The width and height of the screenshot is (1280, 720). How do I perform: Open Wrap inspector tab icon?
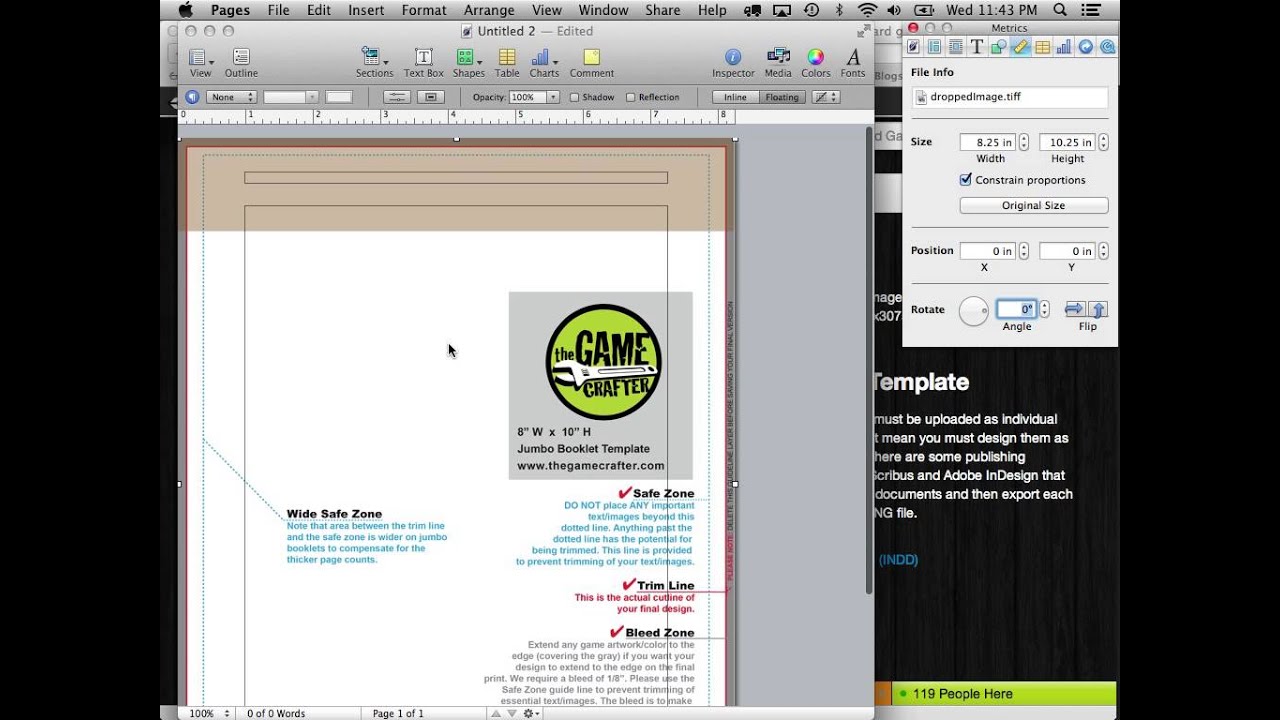point(956,47)
